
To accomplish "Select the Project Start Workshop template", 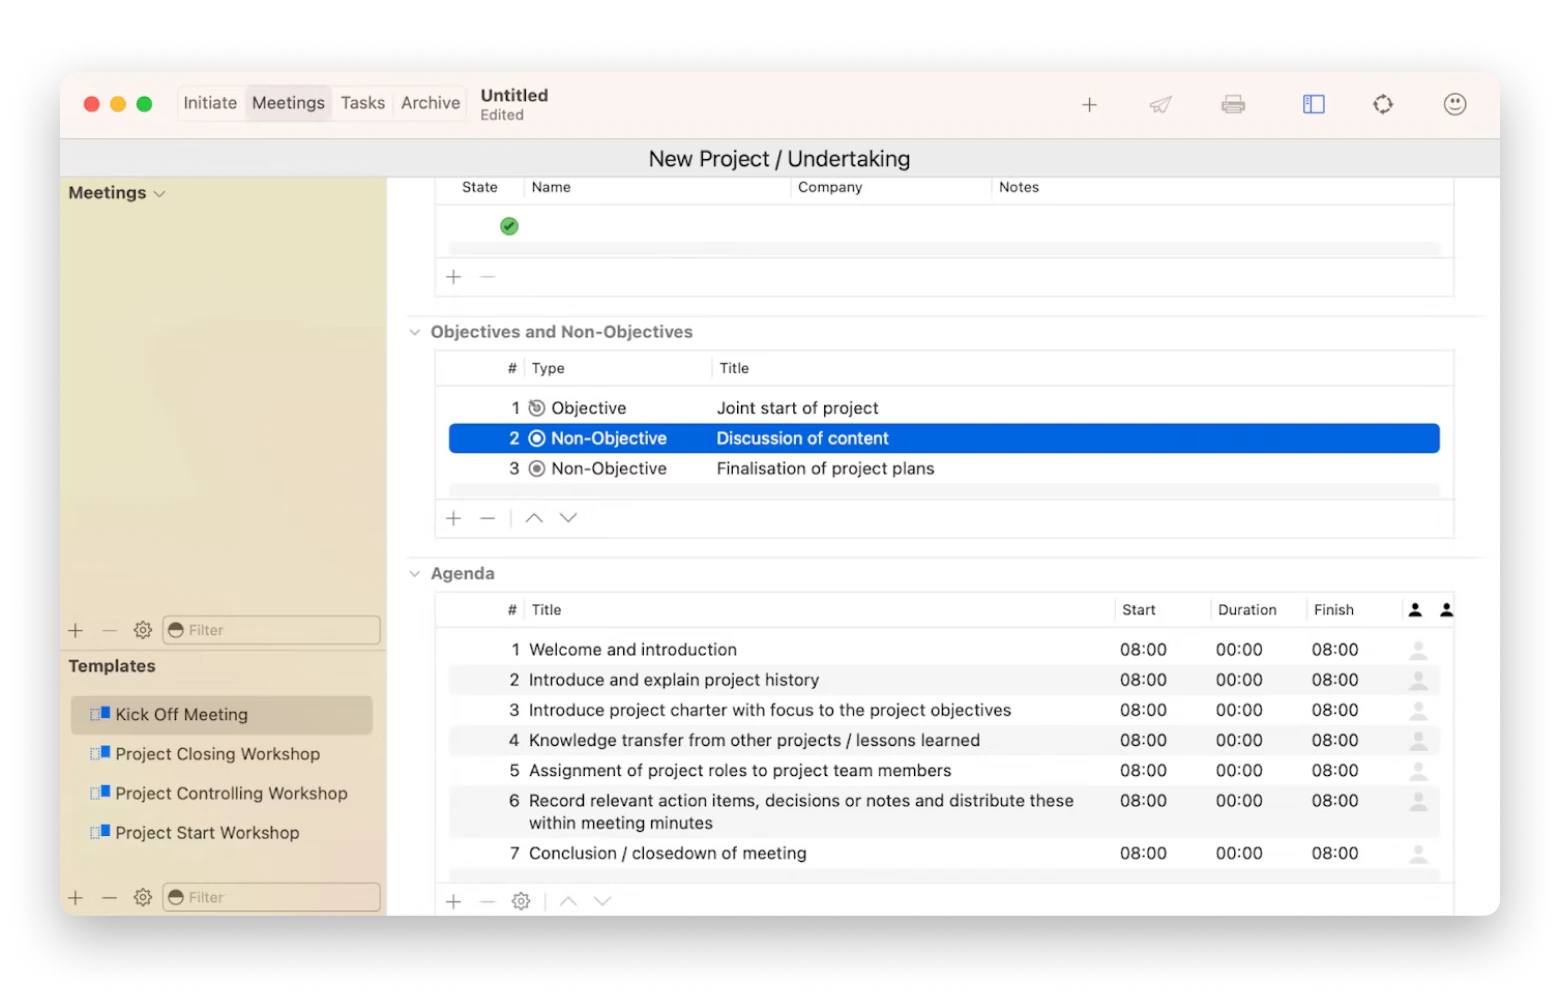I will [x=222, y=833].
